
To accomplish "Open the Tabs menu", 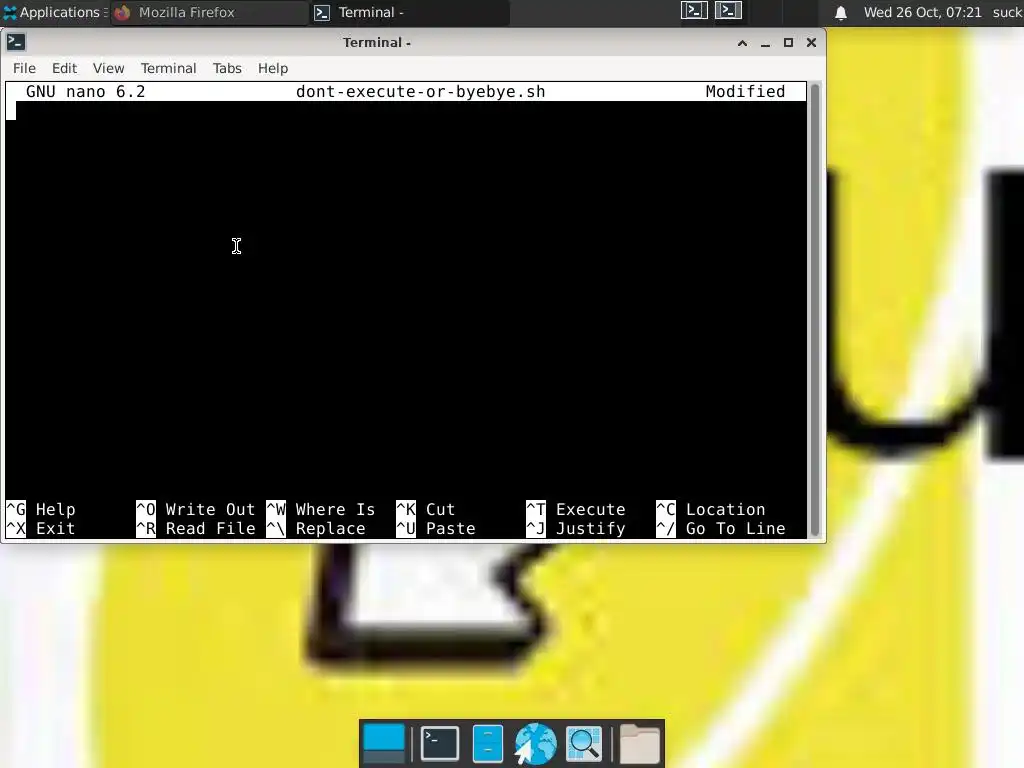I will (x=227, y=68).
